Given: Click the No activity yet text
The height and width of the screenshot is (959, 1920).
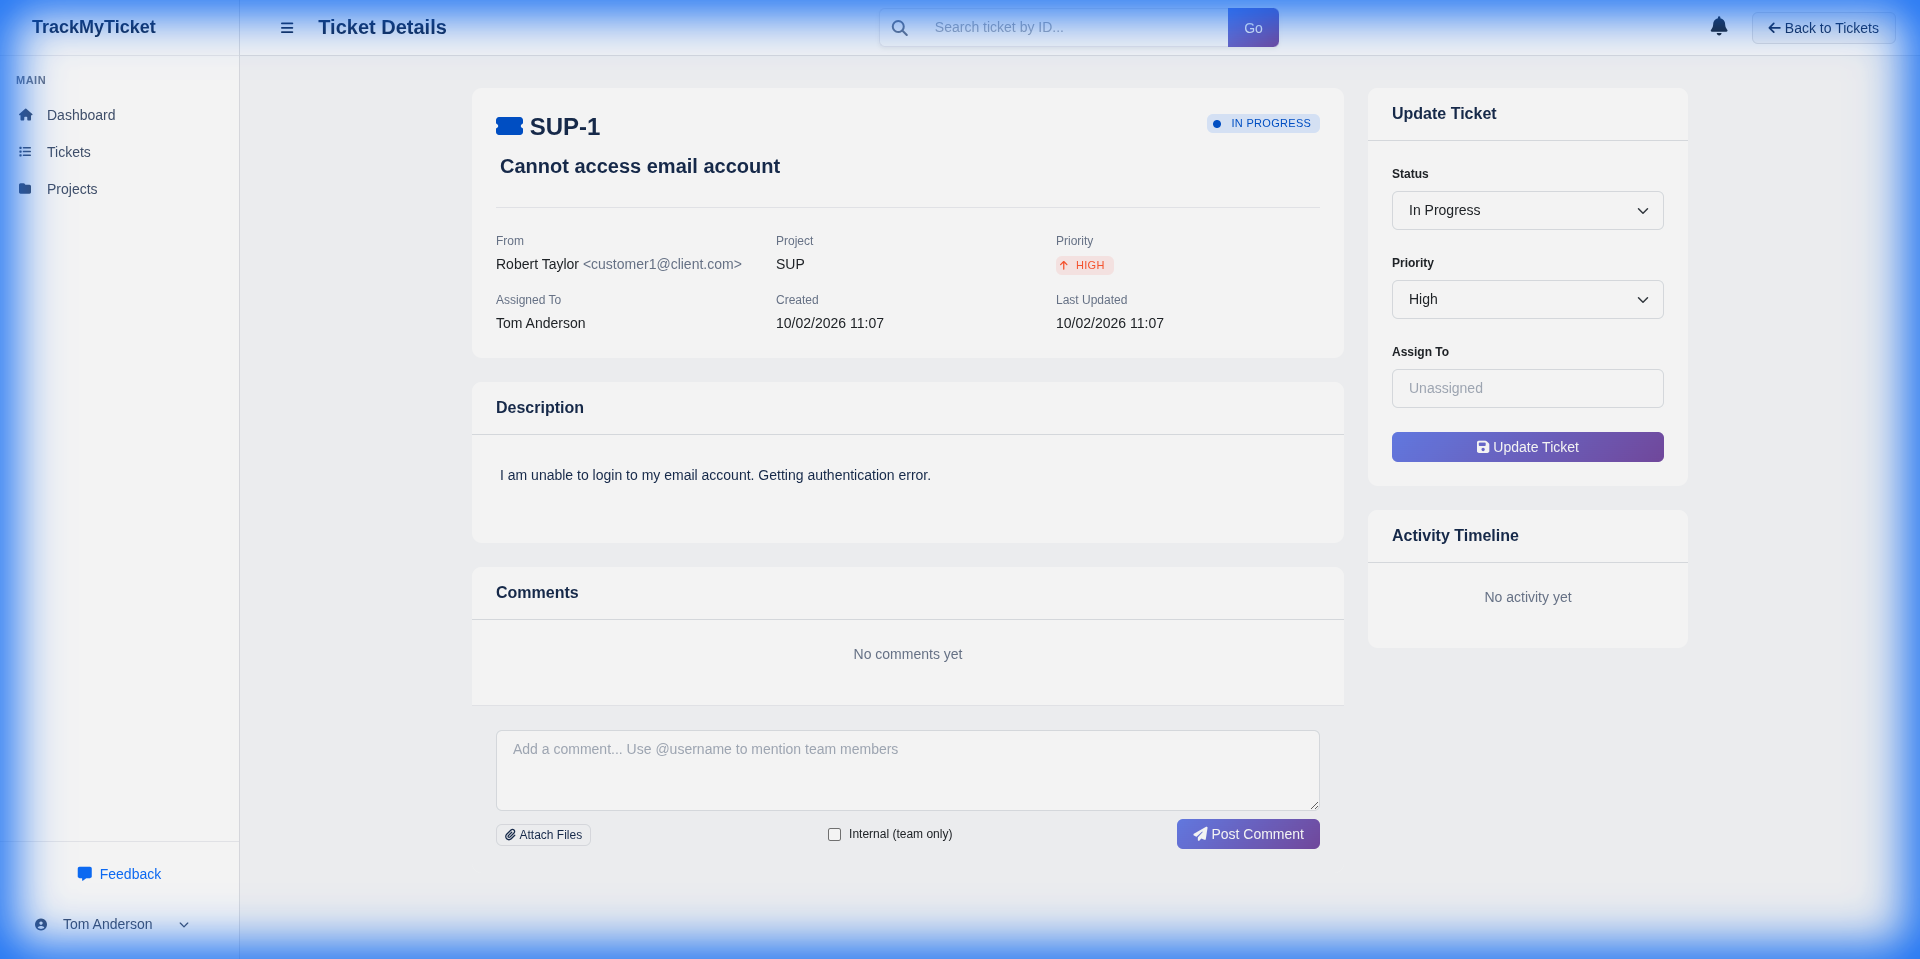Looking at the screenshot, I should tap(1528, 597).
